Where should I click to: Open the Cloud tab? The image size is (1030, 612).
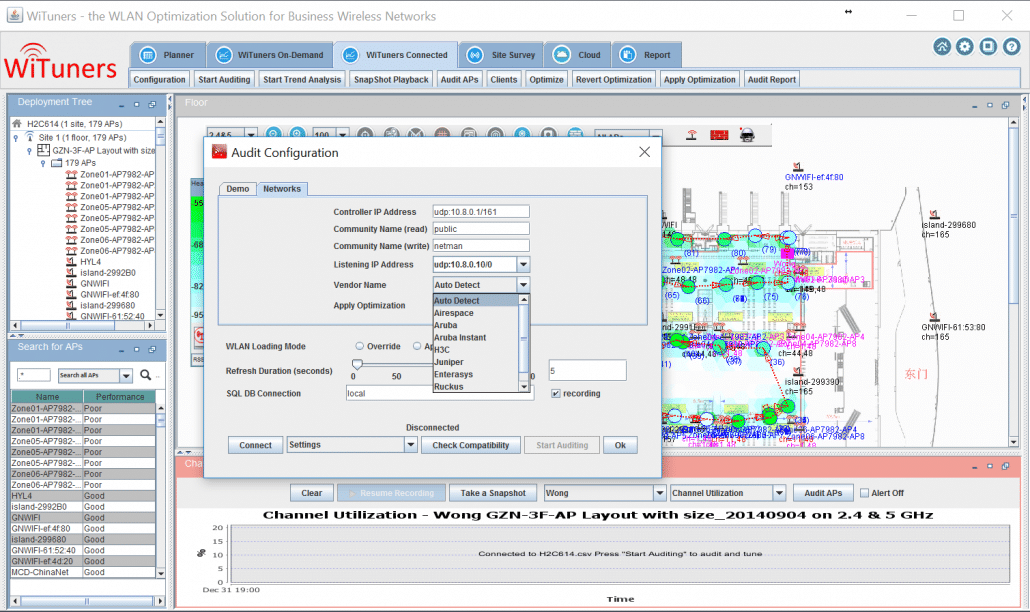[578, 55]
